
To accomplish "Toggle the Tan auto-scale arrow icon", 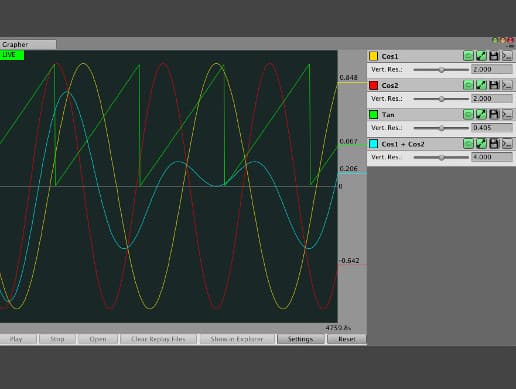I will (481, 115).
